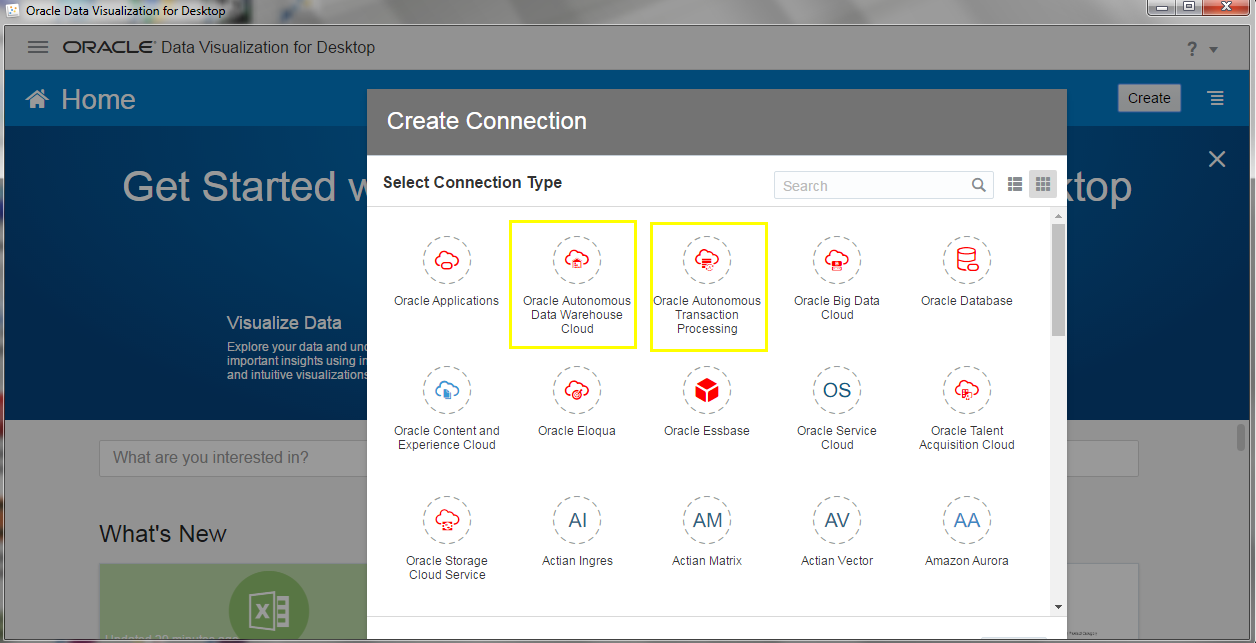
Task: Open the help question mark dropdown
Action: (1201, 49)
